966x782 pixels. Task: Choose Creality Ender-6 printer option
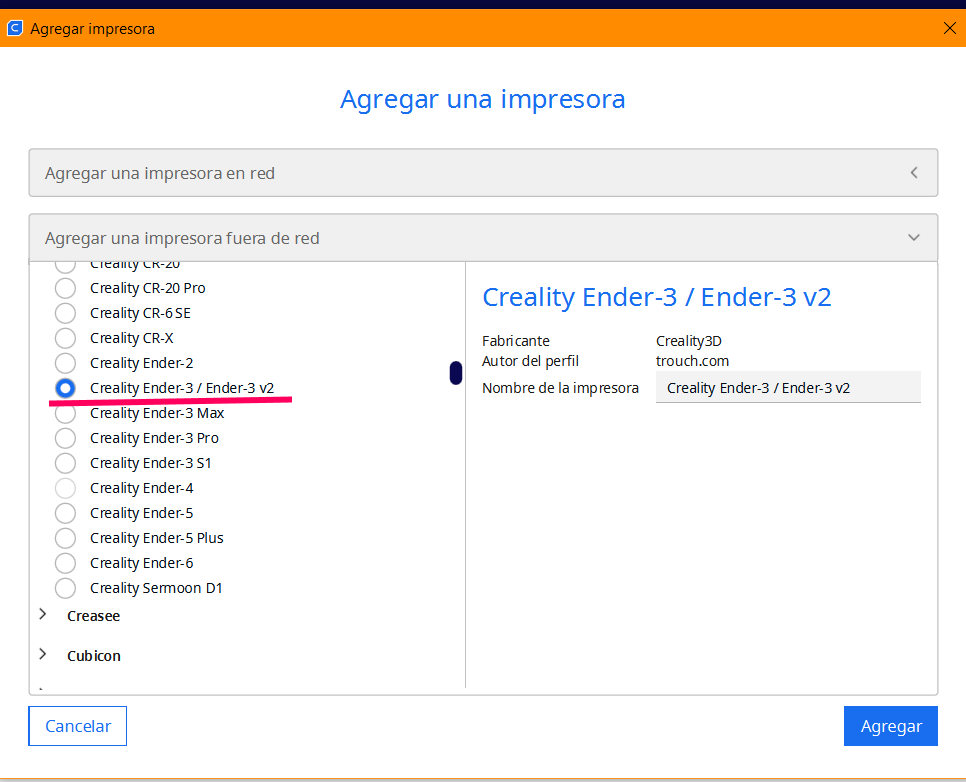coord(65,563)
